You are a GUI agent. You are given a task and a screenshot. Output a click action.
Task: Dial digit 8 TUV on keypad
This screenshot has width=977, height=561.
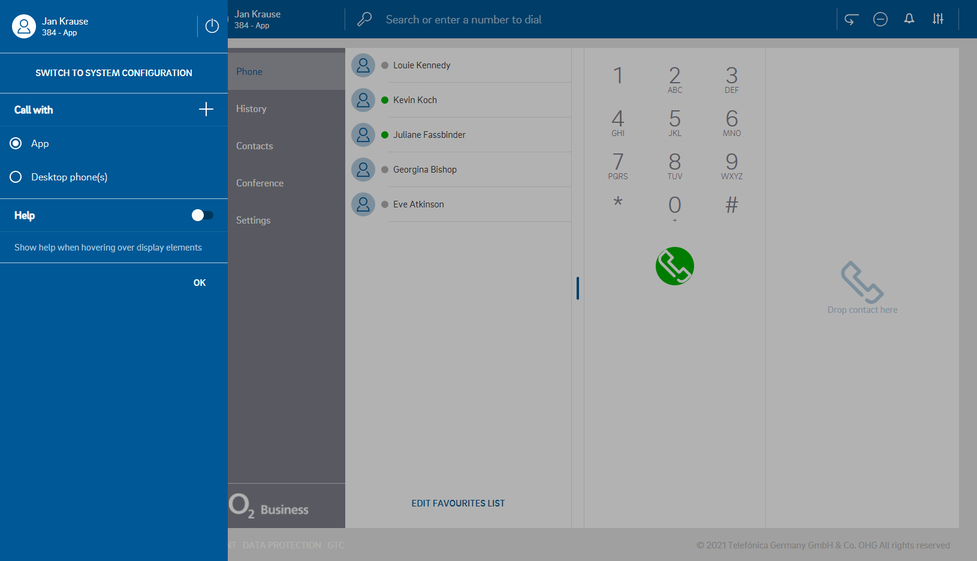point(675,165)
